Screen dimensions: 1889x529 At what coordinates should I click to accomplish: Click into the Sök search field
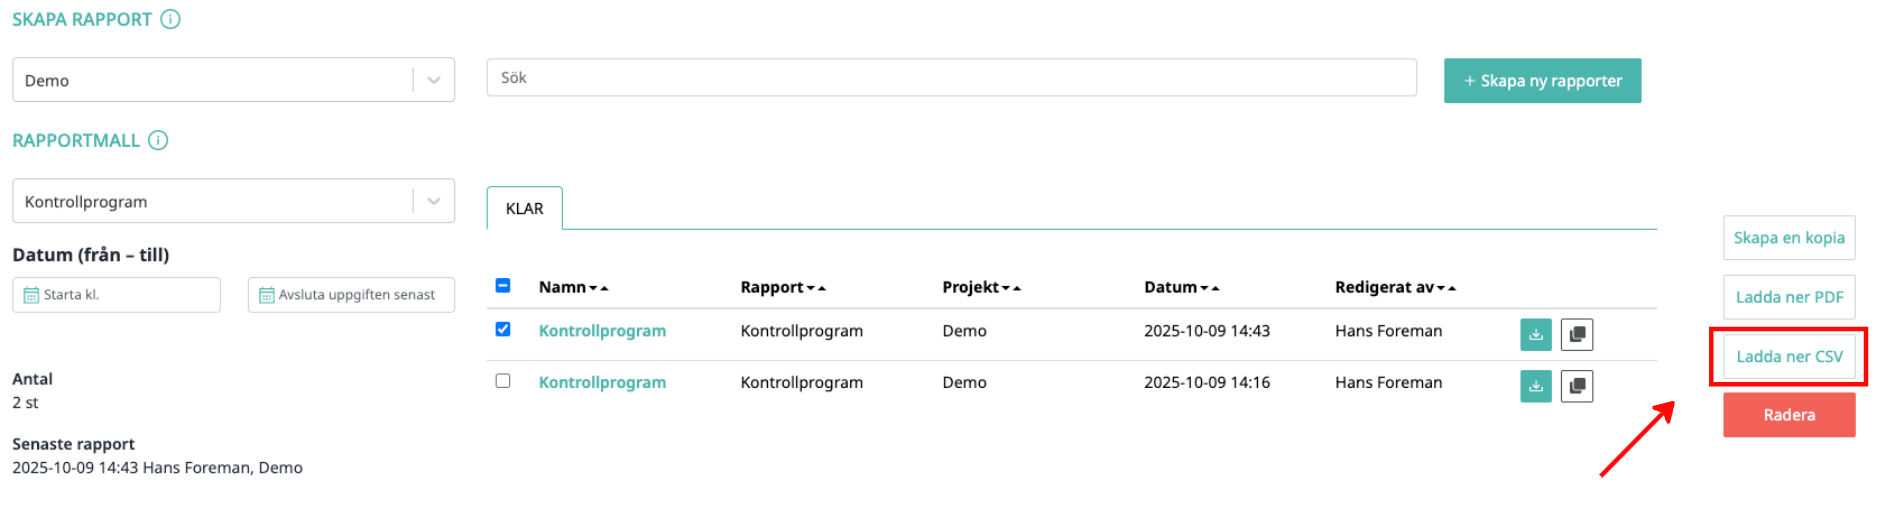(950, 78)
